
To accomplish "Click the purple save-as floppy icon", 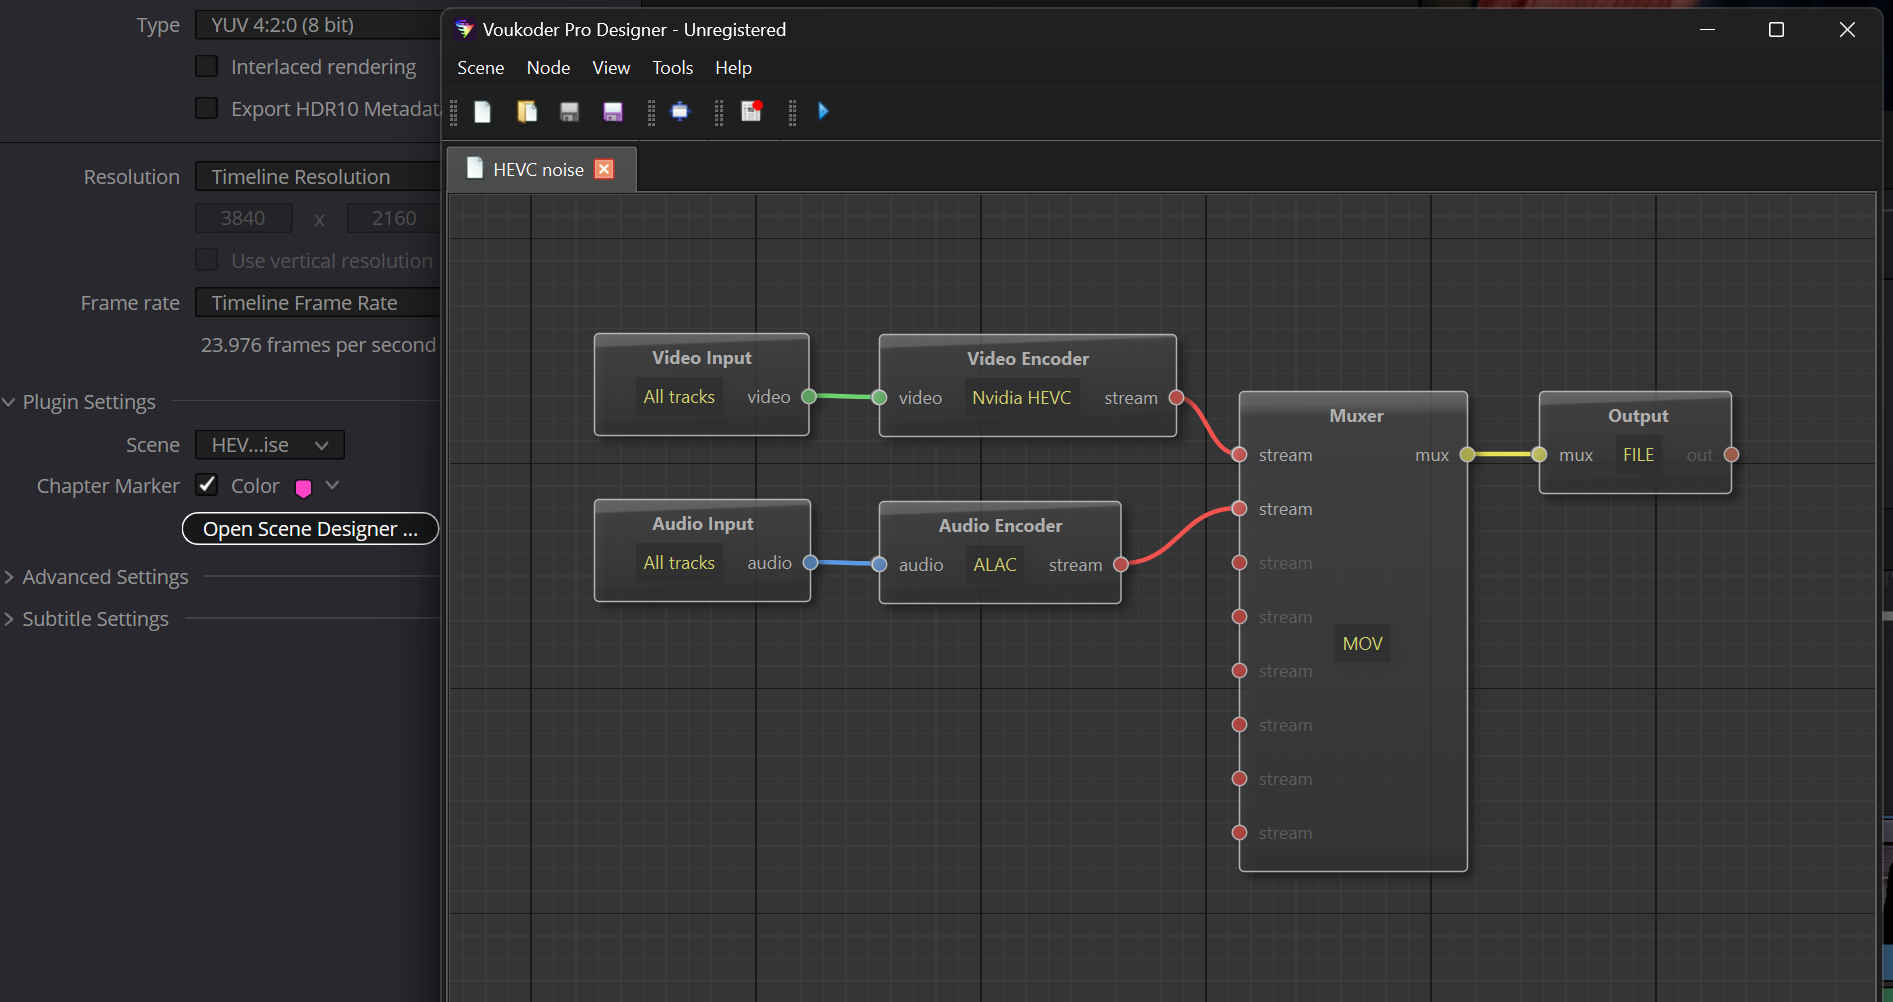I will pyautogui.click(x=613, y=111).
